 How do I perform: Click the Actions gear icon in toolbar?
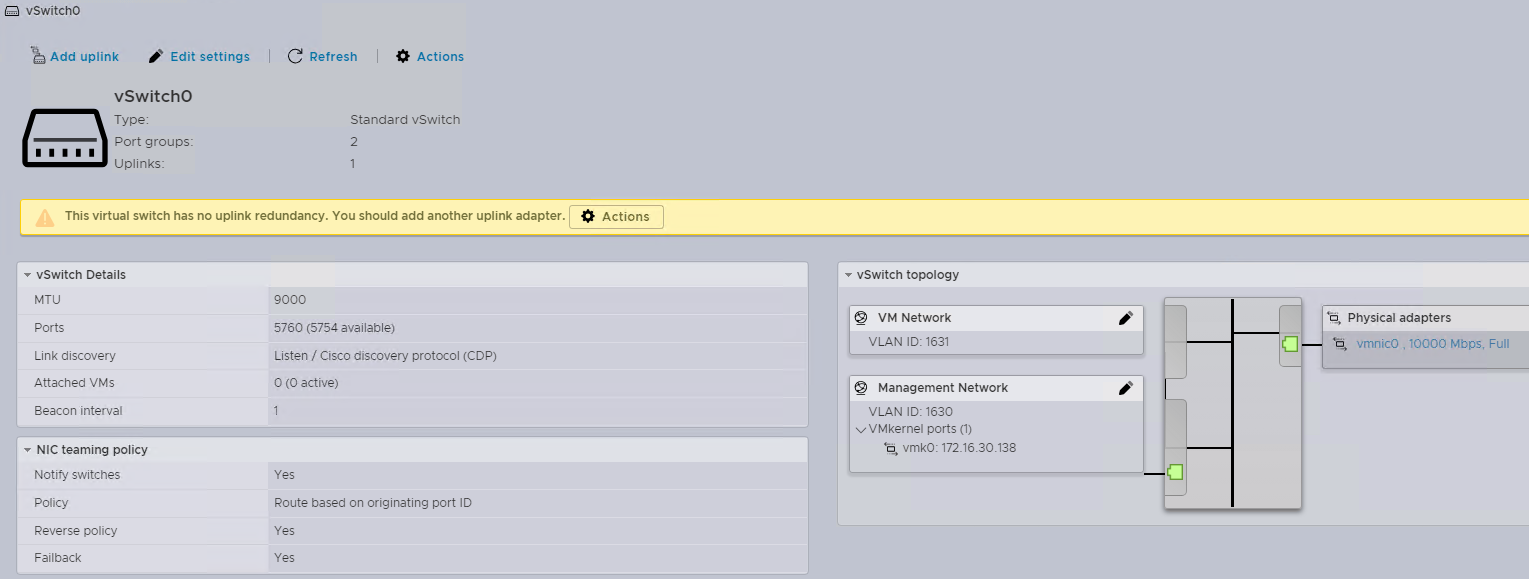tap(403, 57)
